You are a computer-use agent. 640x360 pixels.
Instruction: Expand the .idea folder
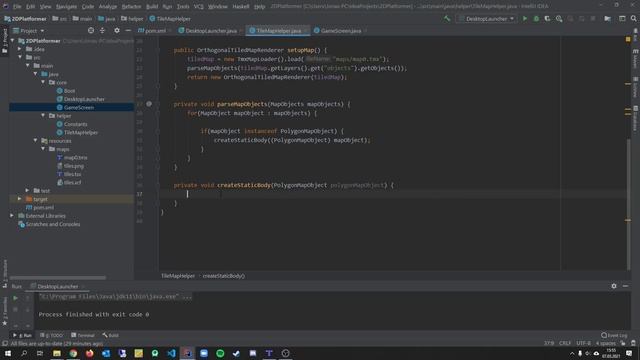(20, 49)
